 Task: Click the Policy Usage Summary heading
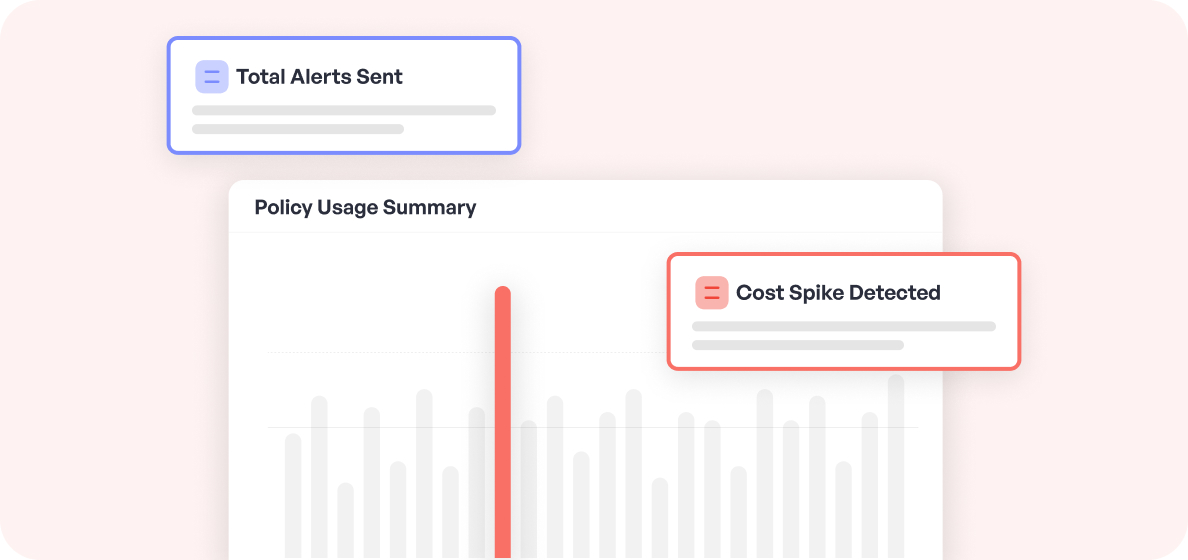click(x=365, y=208)
